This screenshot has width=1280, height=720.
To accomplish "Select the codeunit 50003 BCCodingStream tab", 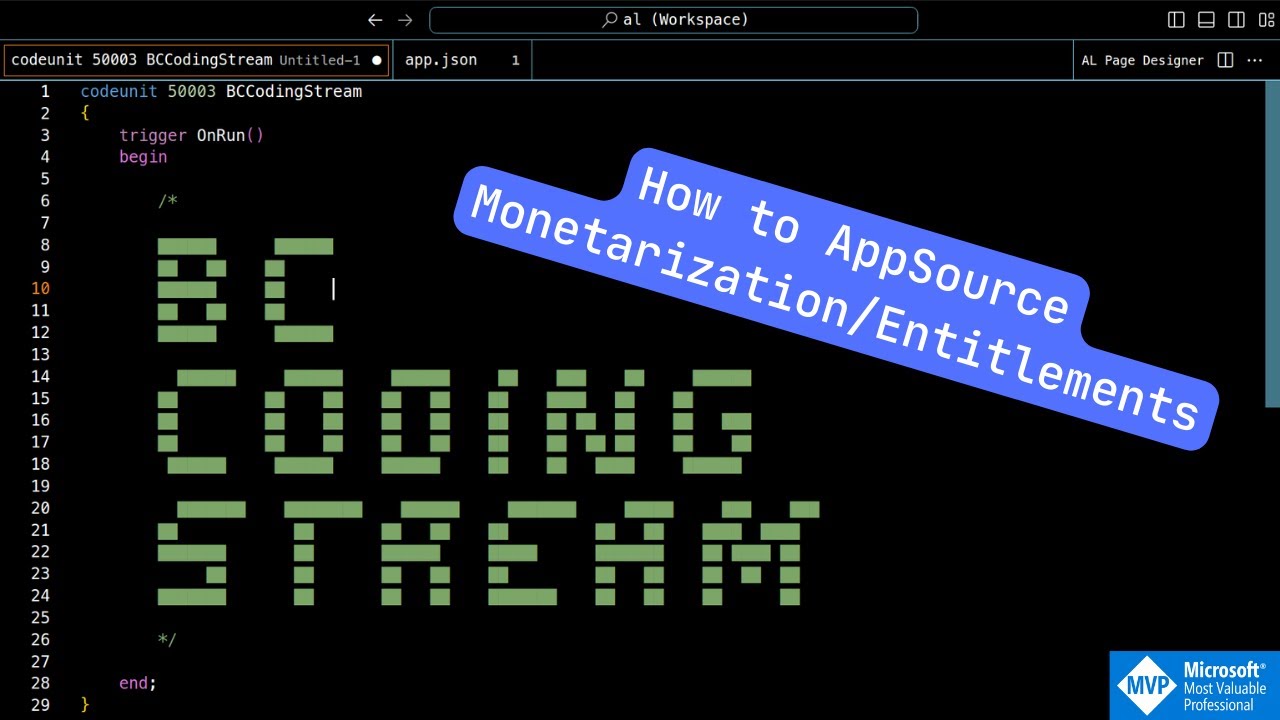I will click(x=196, y=60).
